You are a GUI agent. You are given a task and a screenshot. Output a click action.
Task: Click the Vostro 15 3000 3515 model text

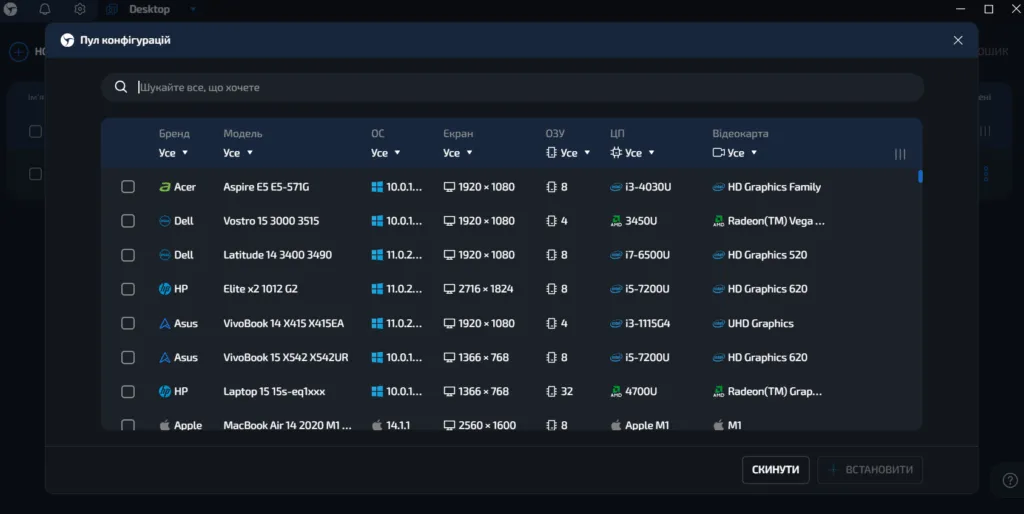pyautogui.click(x=271, y=221)
